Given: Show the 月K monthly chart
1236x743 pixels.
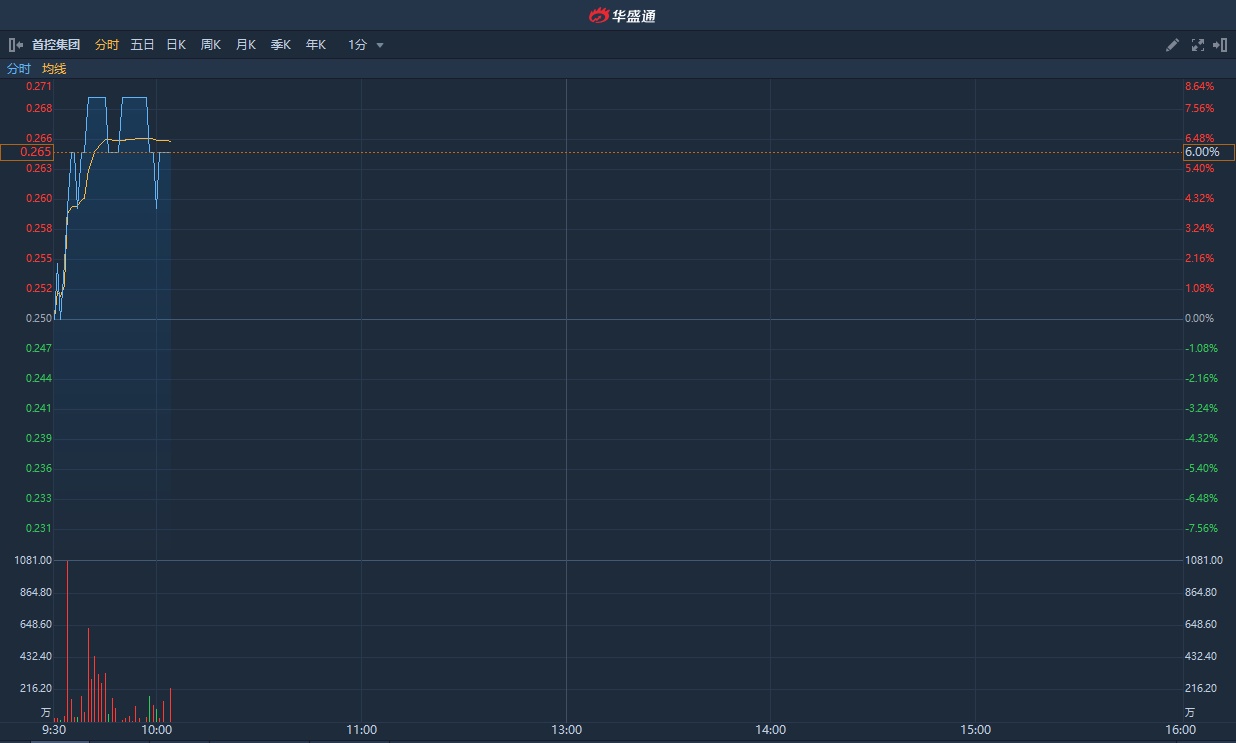Looking at the screenshot, I should pyautogui.click(x=245, y=45).
